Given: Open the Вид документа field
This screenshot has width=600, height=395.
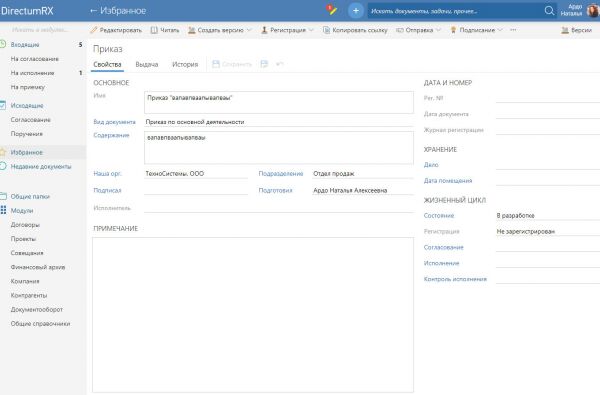Looking at the screenshot, I should coord(279,122).
